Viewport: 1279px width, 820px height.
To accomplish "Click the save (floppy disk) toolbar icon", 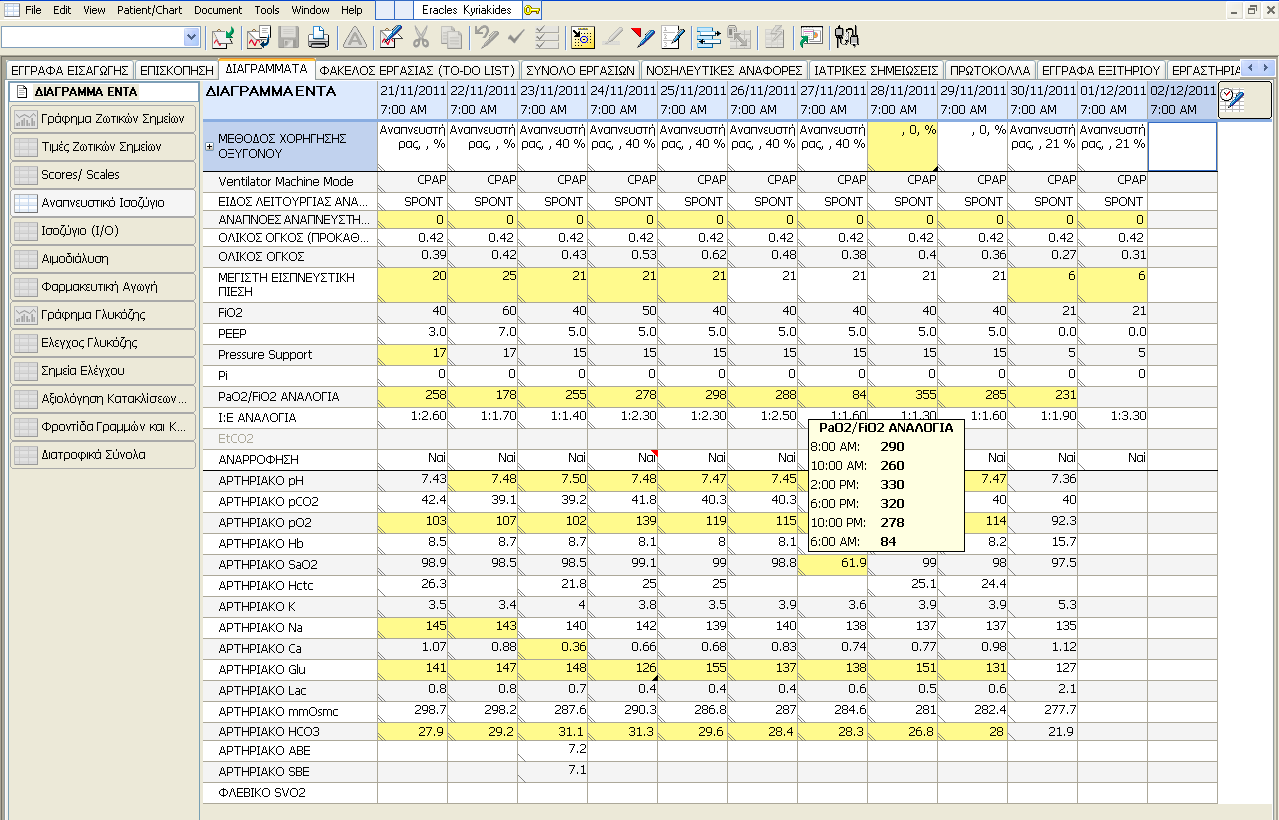I will (x=288, y=38).
